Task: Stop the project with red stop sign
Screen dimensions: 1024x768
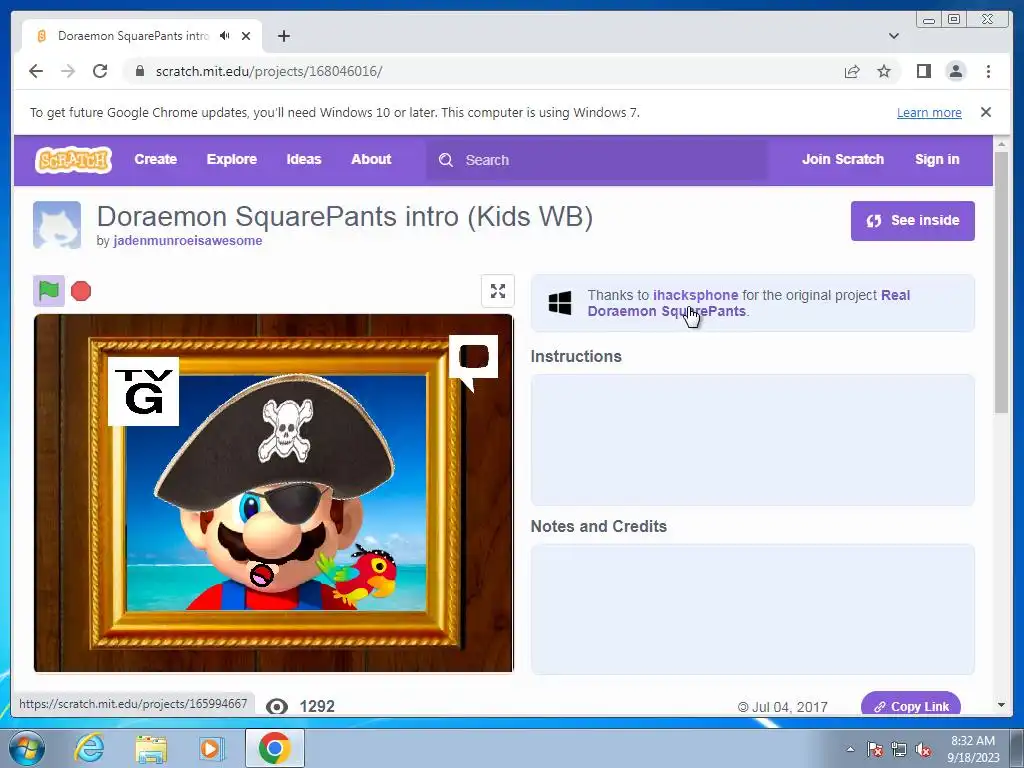Action: coord(81,291)
